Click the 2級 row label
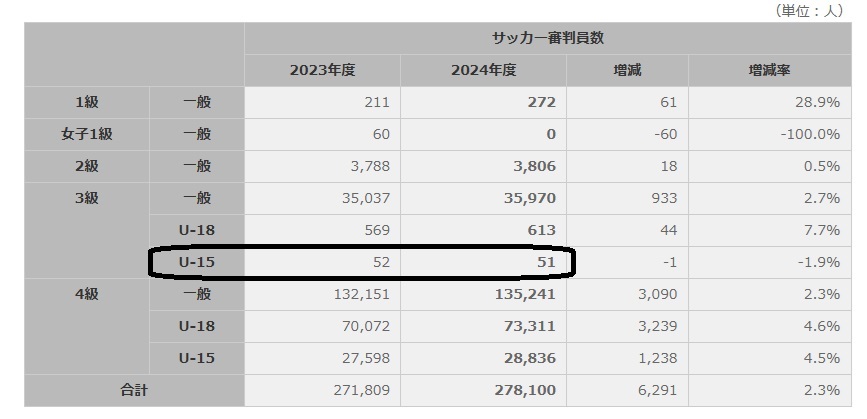This screenshot has width=867, height=419. tap(87, 166)
